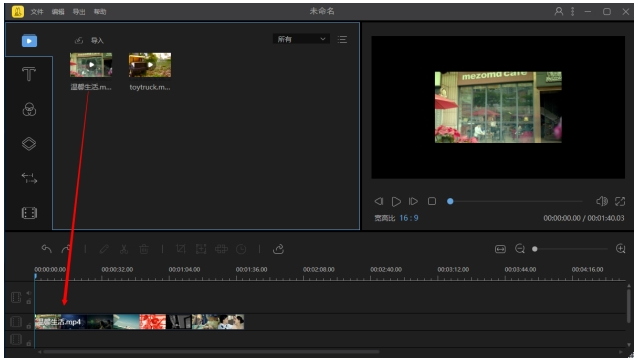Image resolution: width=638 pixels, height=360 pixels.
Task: Open the media list view options menu
Action: tap(342, 39)
